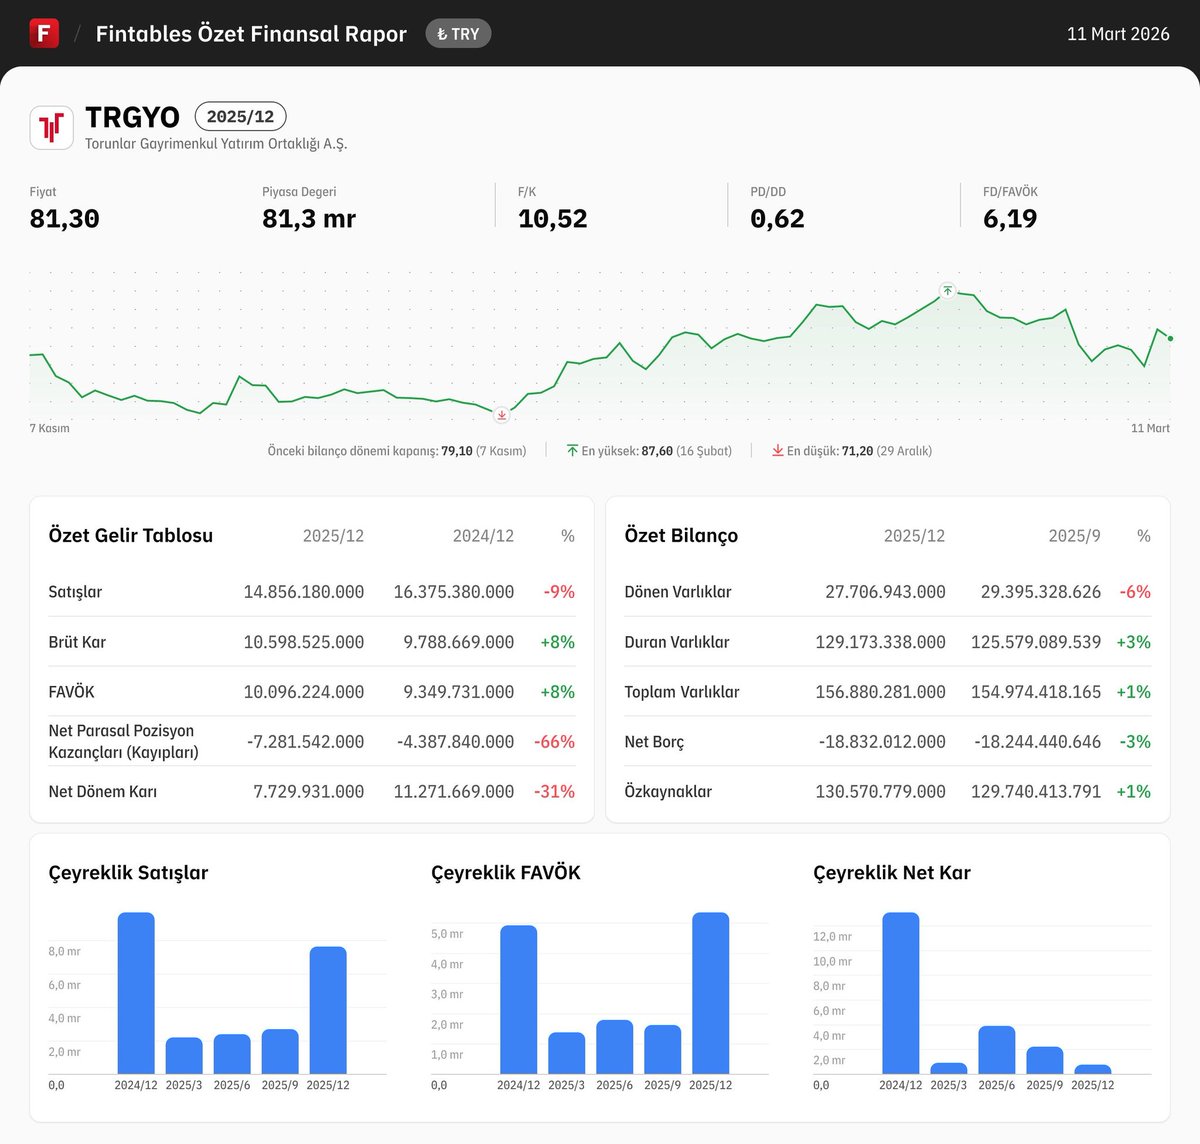Click the Brüt Kar row label
The height and width of the screenshot is (1144, 1200).
click(77, 642)
